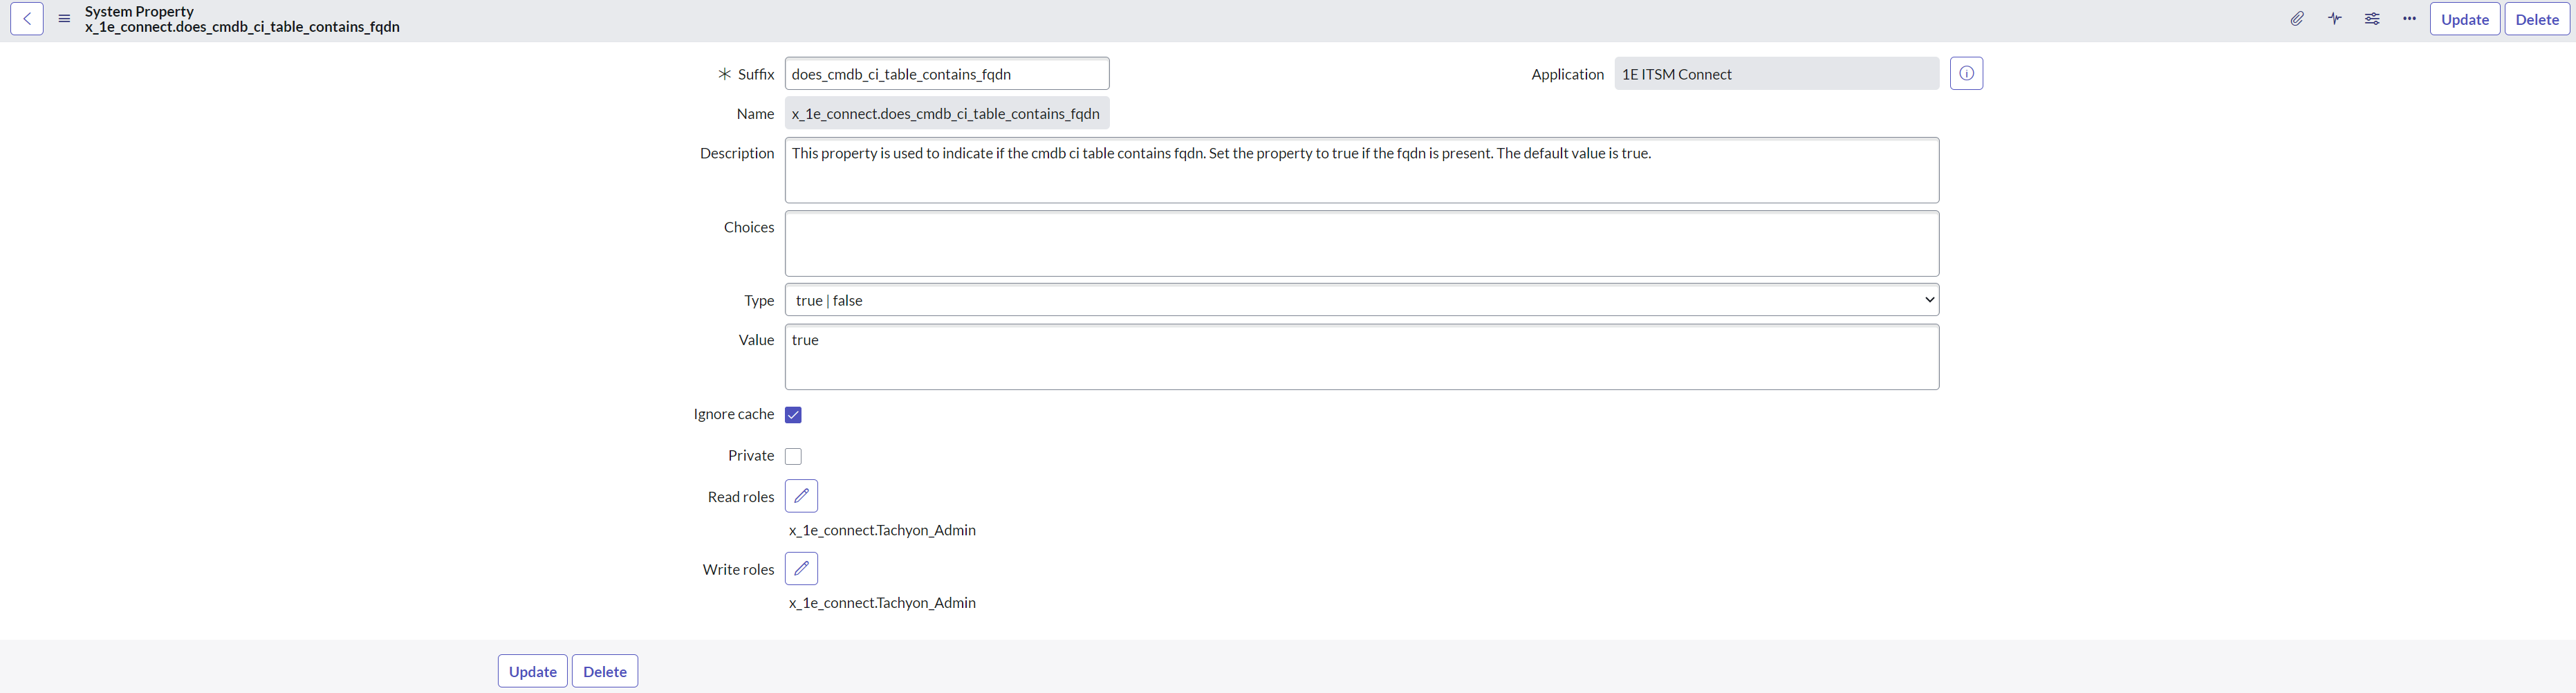Click into the Suffix input field

(x=946, y=74)
